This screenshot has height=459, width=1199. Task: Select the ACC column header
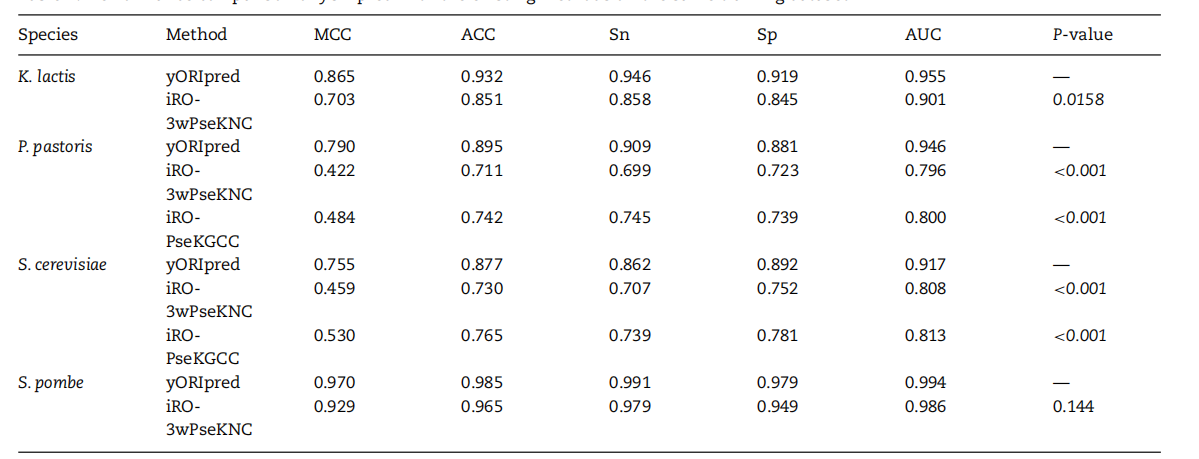478,34
